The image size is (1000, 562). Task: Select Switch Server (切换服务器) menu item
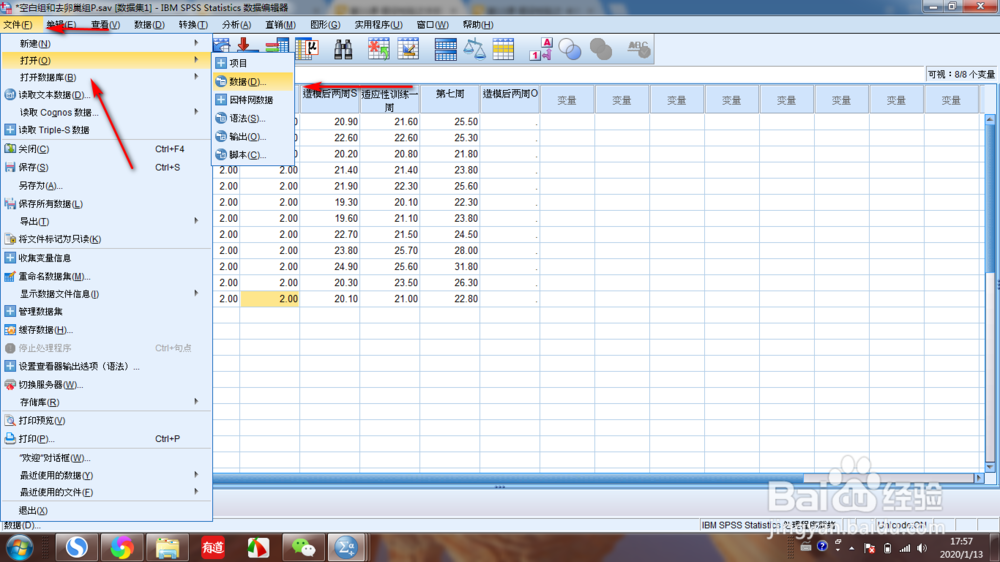tap(106, 385)
